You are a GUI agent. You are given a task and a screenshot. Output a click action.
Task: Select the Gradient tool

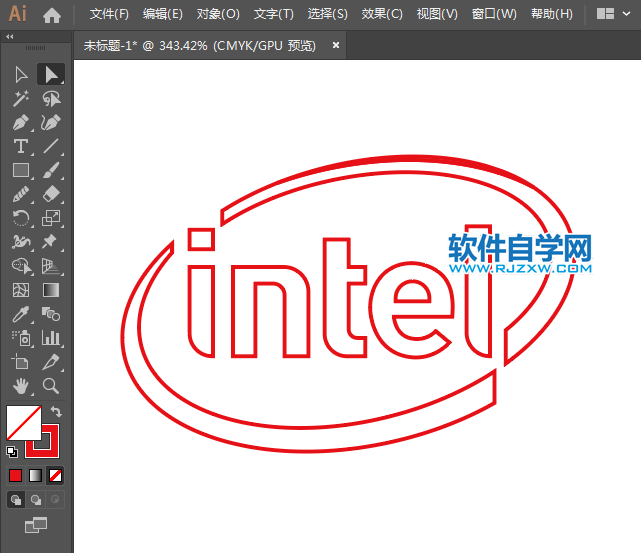click(51, 290)
